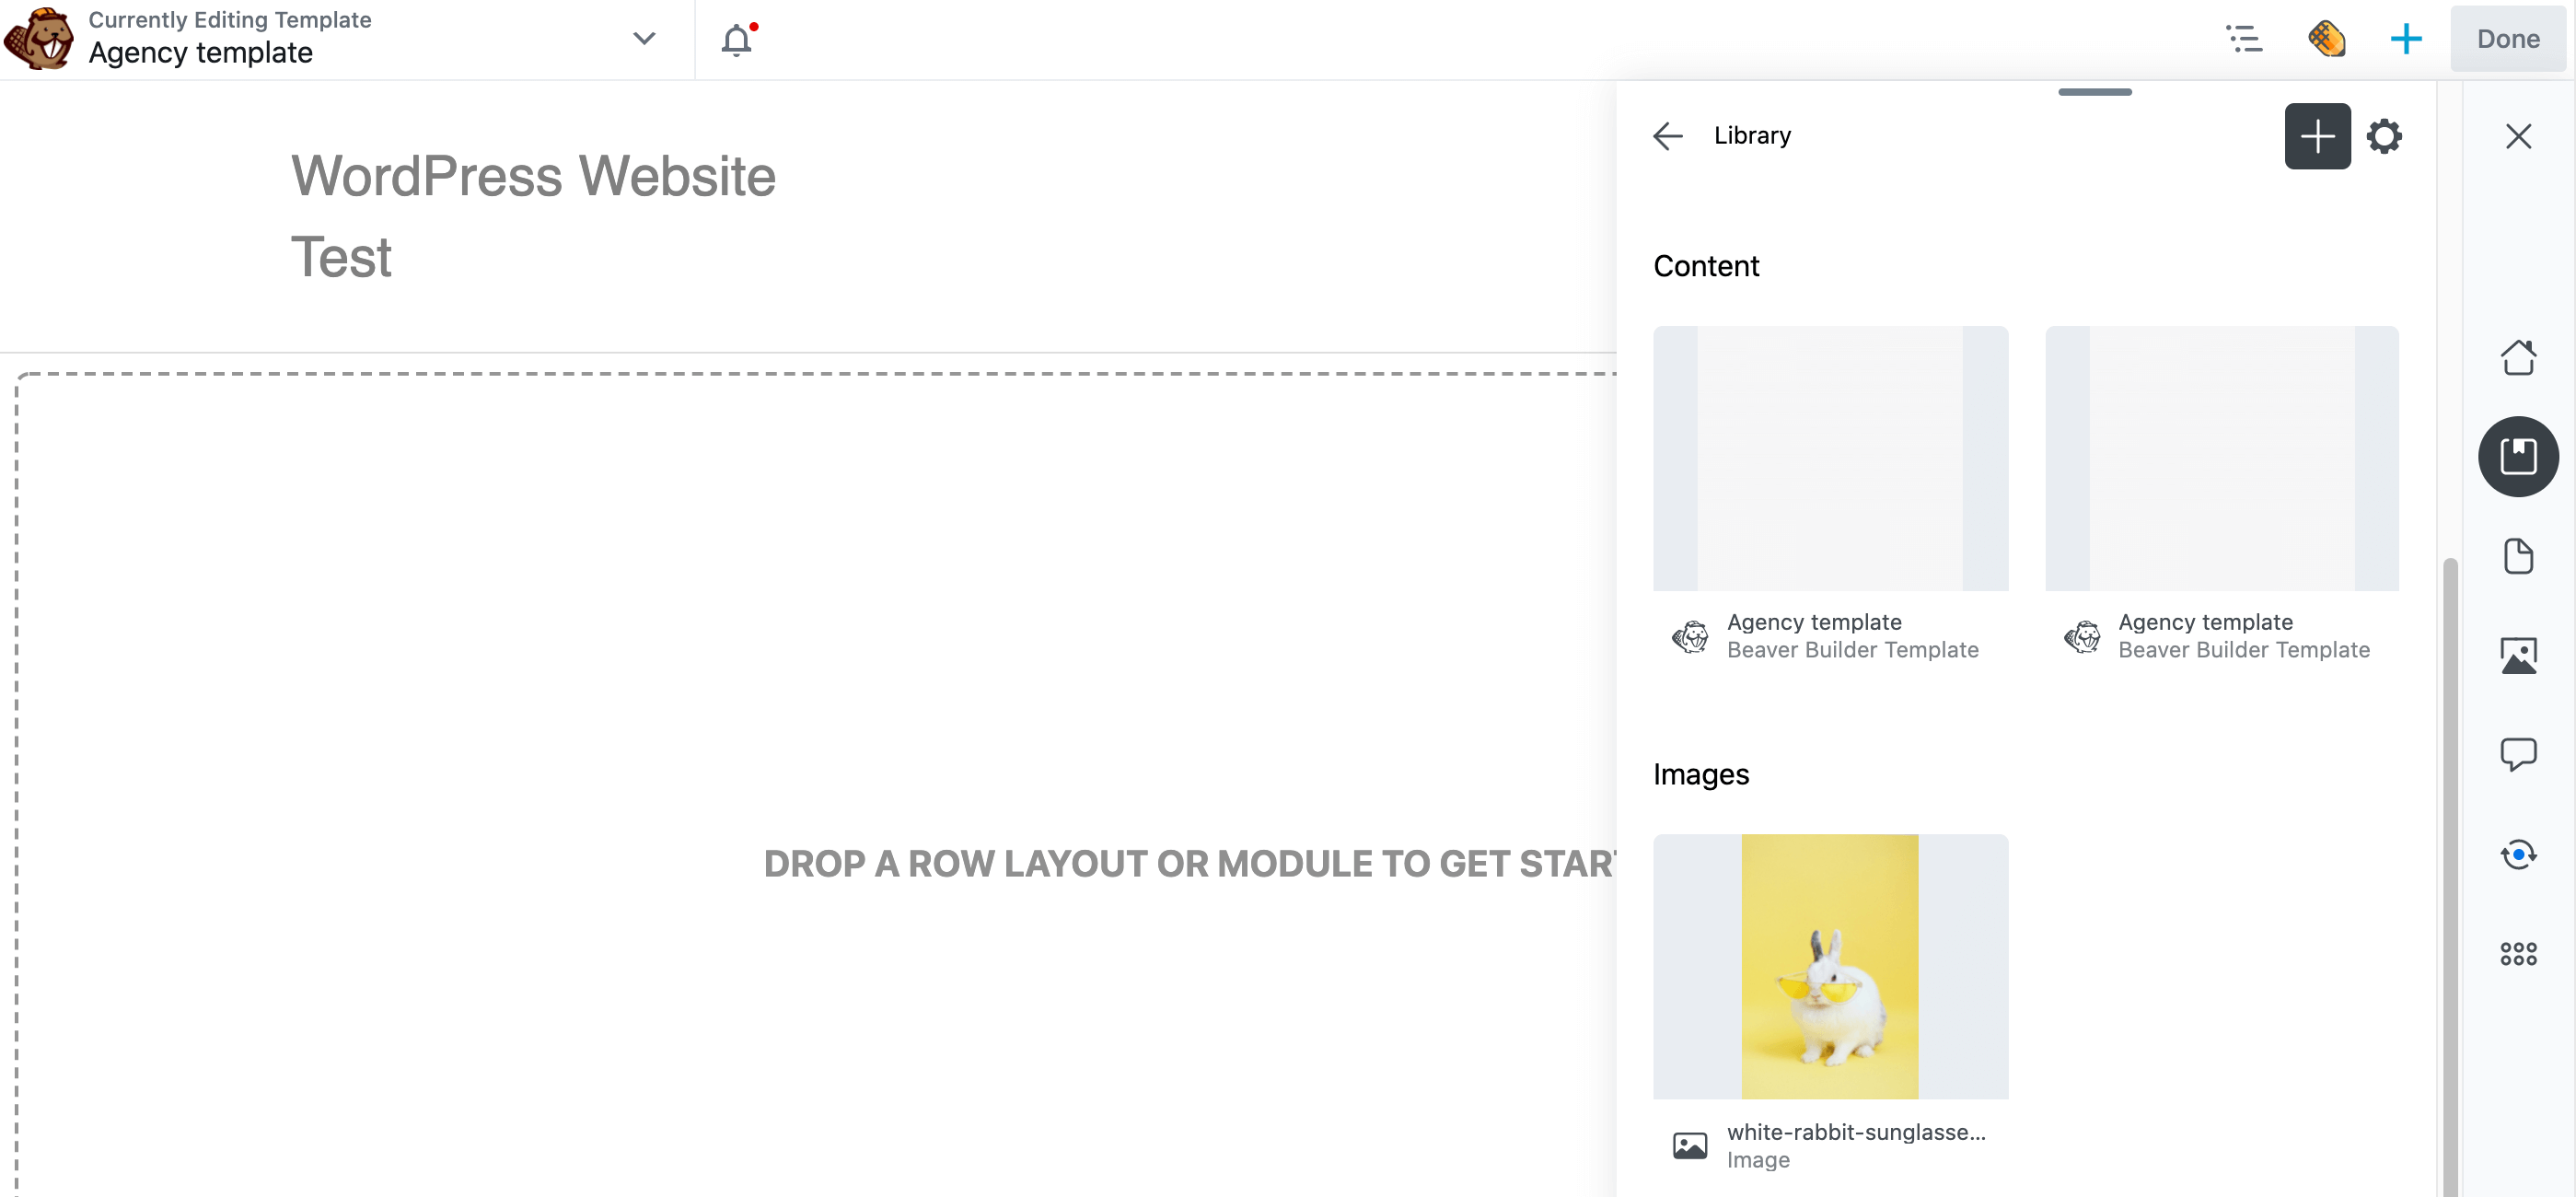Click the global plus add button top bar
Viewport: 2576px width, 1197px height.
pyautogui.click(x=2402, y=38)
